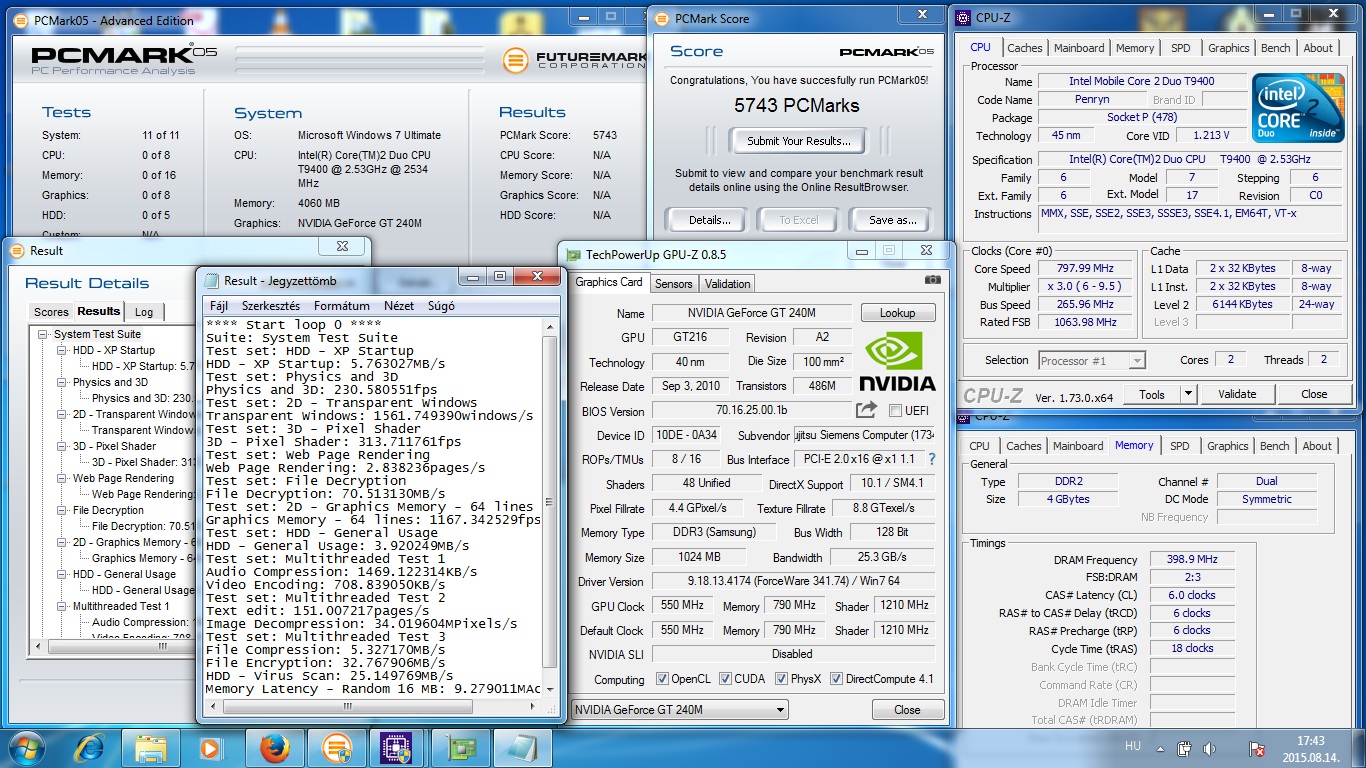This screenshot has height=768, width=1366.
Task: Open the SPD tab in upper CPU-Z
Action: click(x=1181, y=48)
